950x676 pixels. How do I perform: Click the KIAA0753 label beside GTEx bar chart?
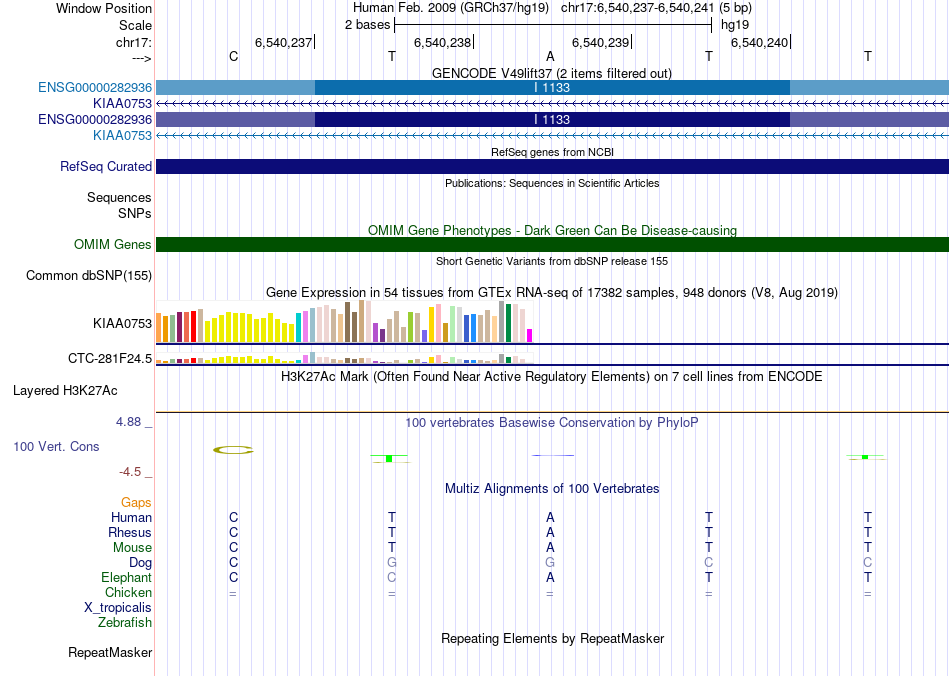point(122,323)
